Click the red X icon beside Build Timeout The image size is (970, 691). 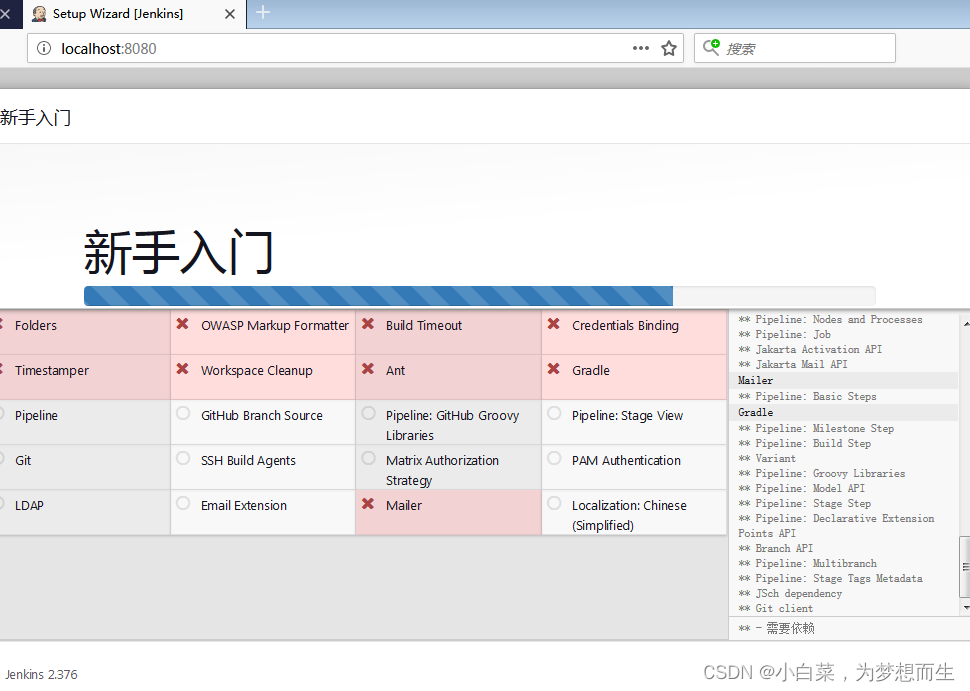(368, 324)
